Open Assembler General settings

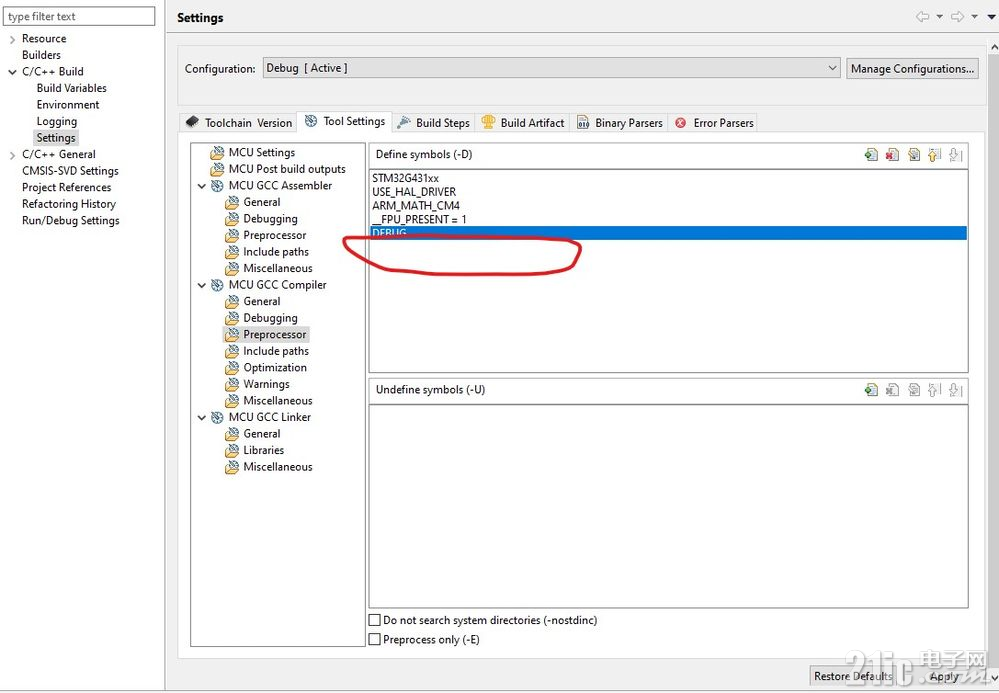(x=262, y=202)
